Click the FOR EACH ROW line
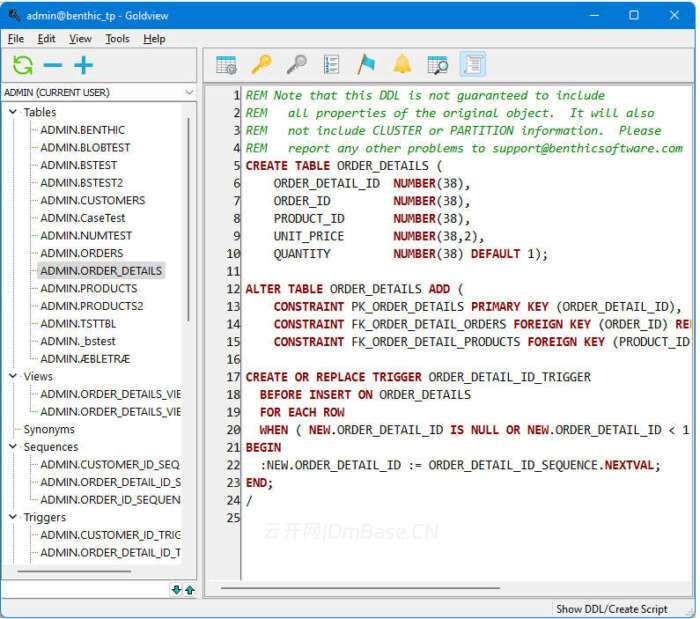Image resolution: width=700 pixels, height=619 pixels. click(x=302, y=412)
